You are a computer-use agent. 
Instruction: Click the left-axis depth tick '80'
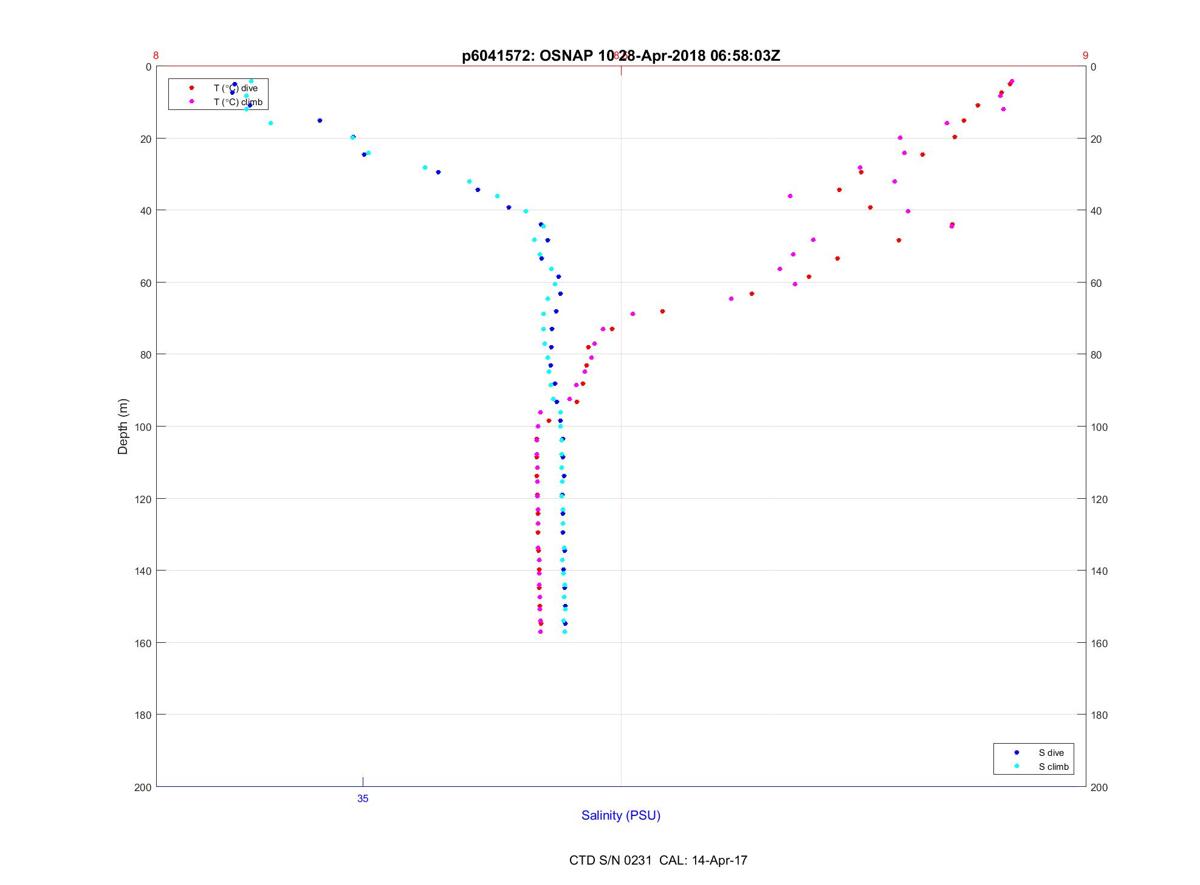tap(145, 355)
